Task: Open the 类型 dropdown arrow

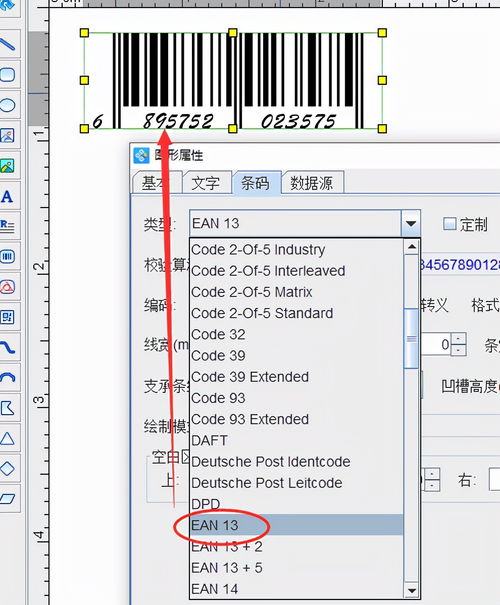Action: tap(411, 223)
